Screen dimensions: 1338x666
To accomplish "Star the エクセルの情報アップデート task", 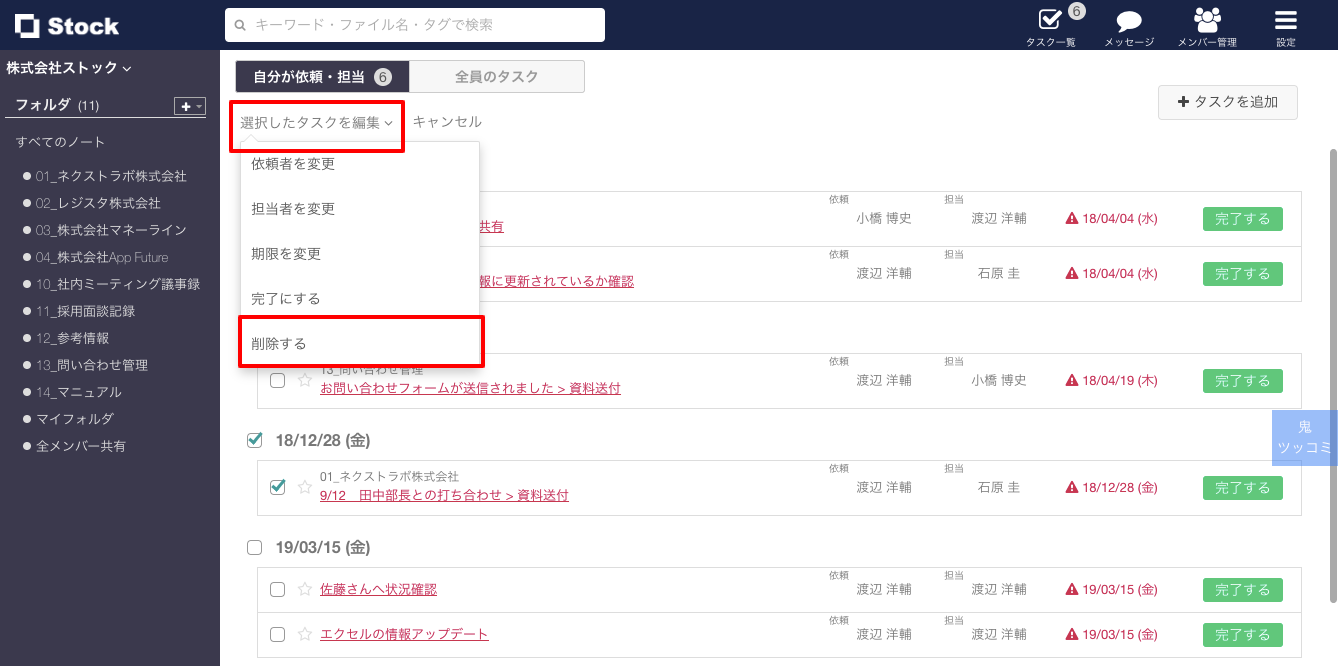I will (305, 634).
